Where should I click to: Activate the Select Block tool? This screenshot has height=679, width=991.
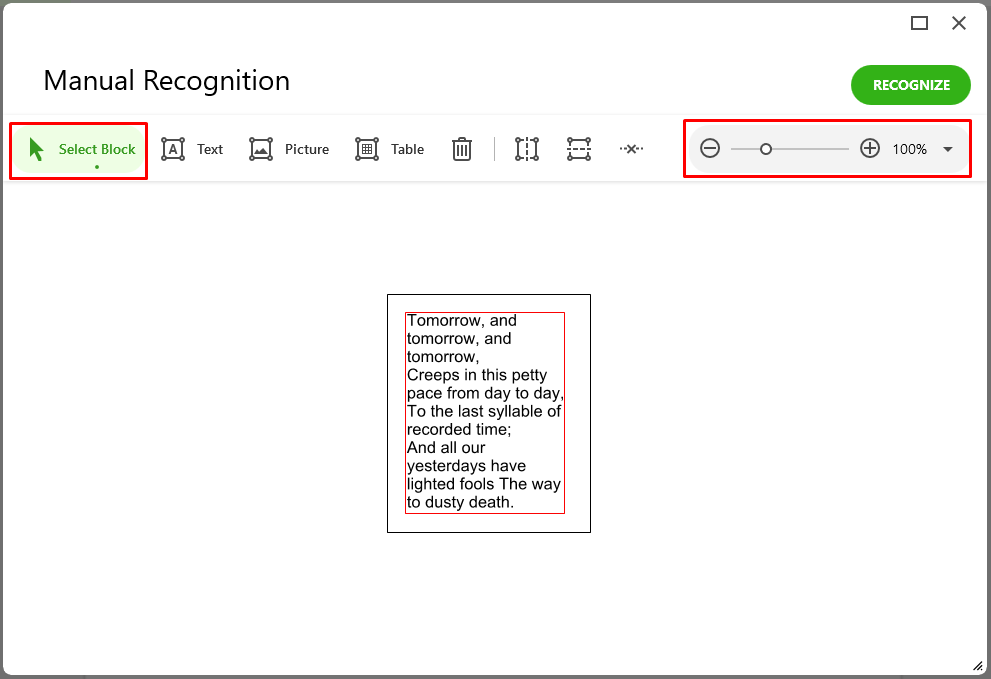(79, 150)
